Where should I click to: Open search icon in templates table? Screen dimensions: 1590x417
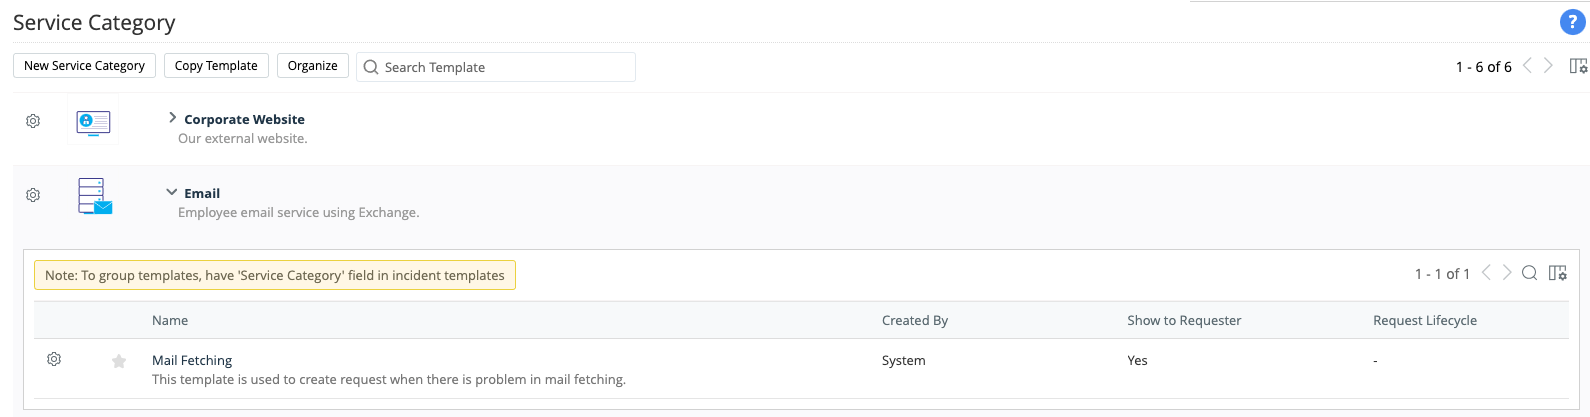[1529, 273]
